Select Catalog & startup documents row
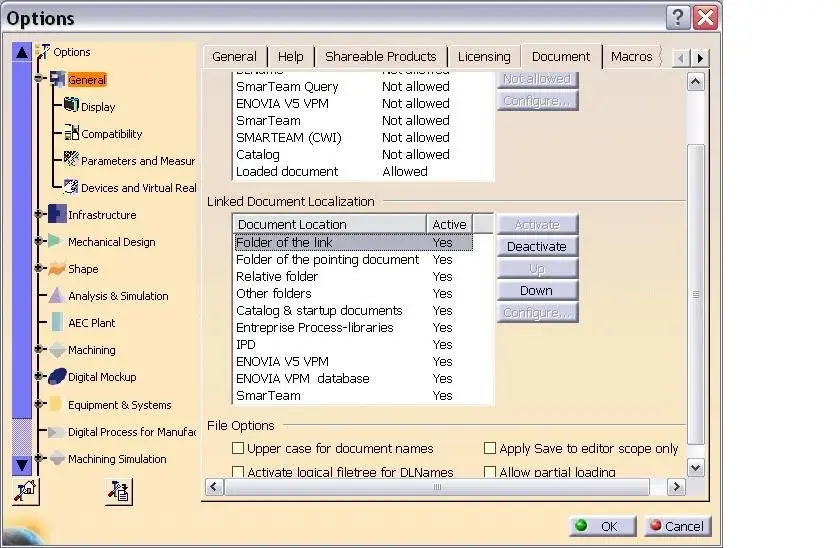The height and width of the screenshot is (548, 840). (354, 311)
